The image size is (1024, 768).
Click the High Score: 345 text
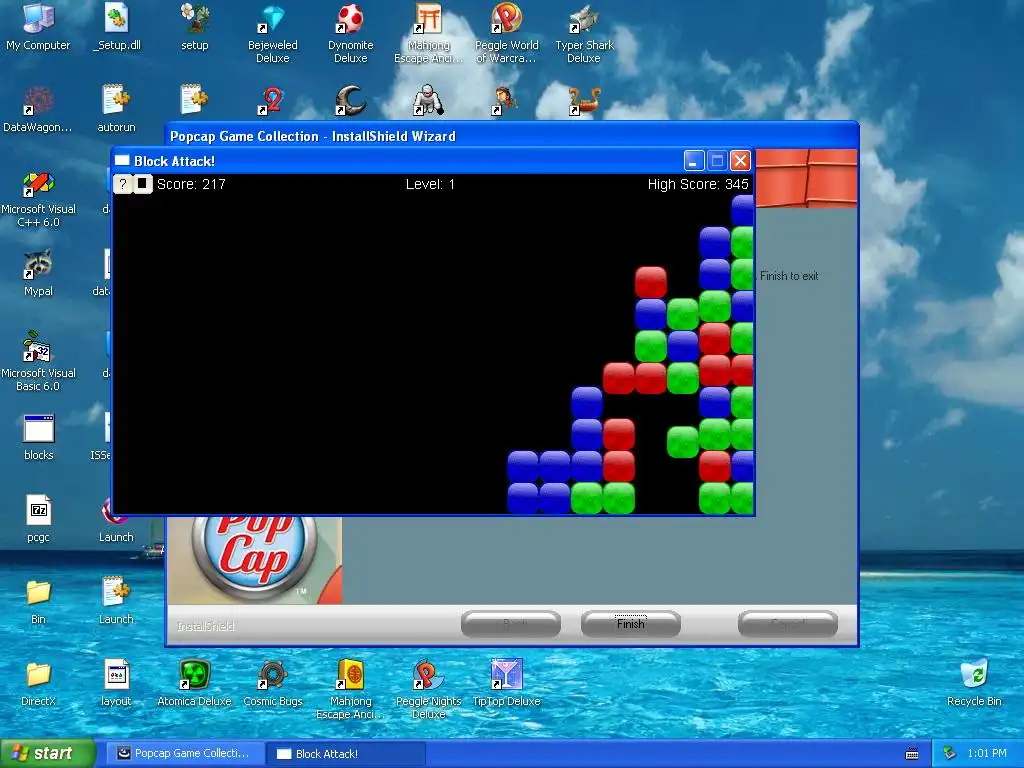(697, 184)
